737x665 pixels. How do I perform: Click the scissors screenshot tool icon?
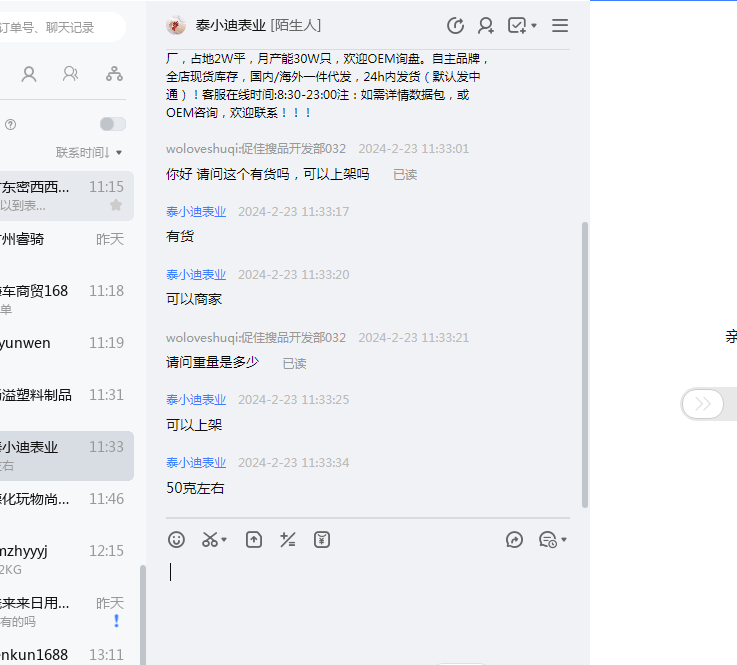point(209,540)
